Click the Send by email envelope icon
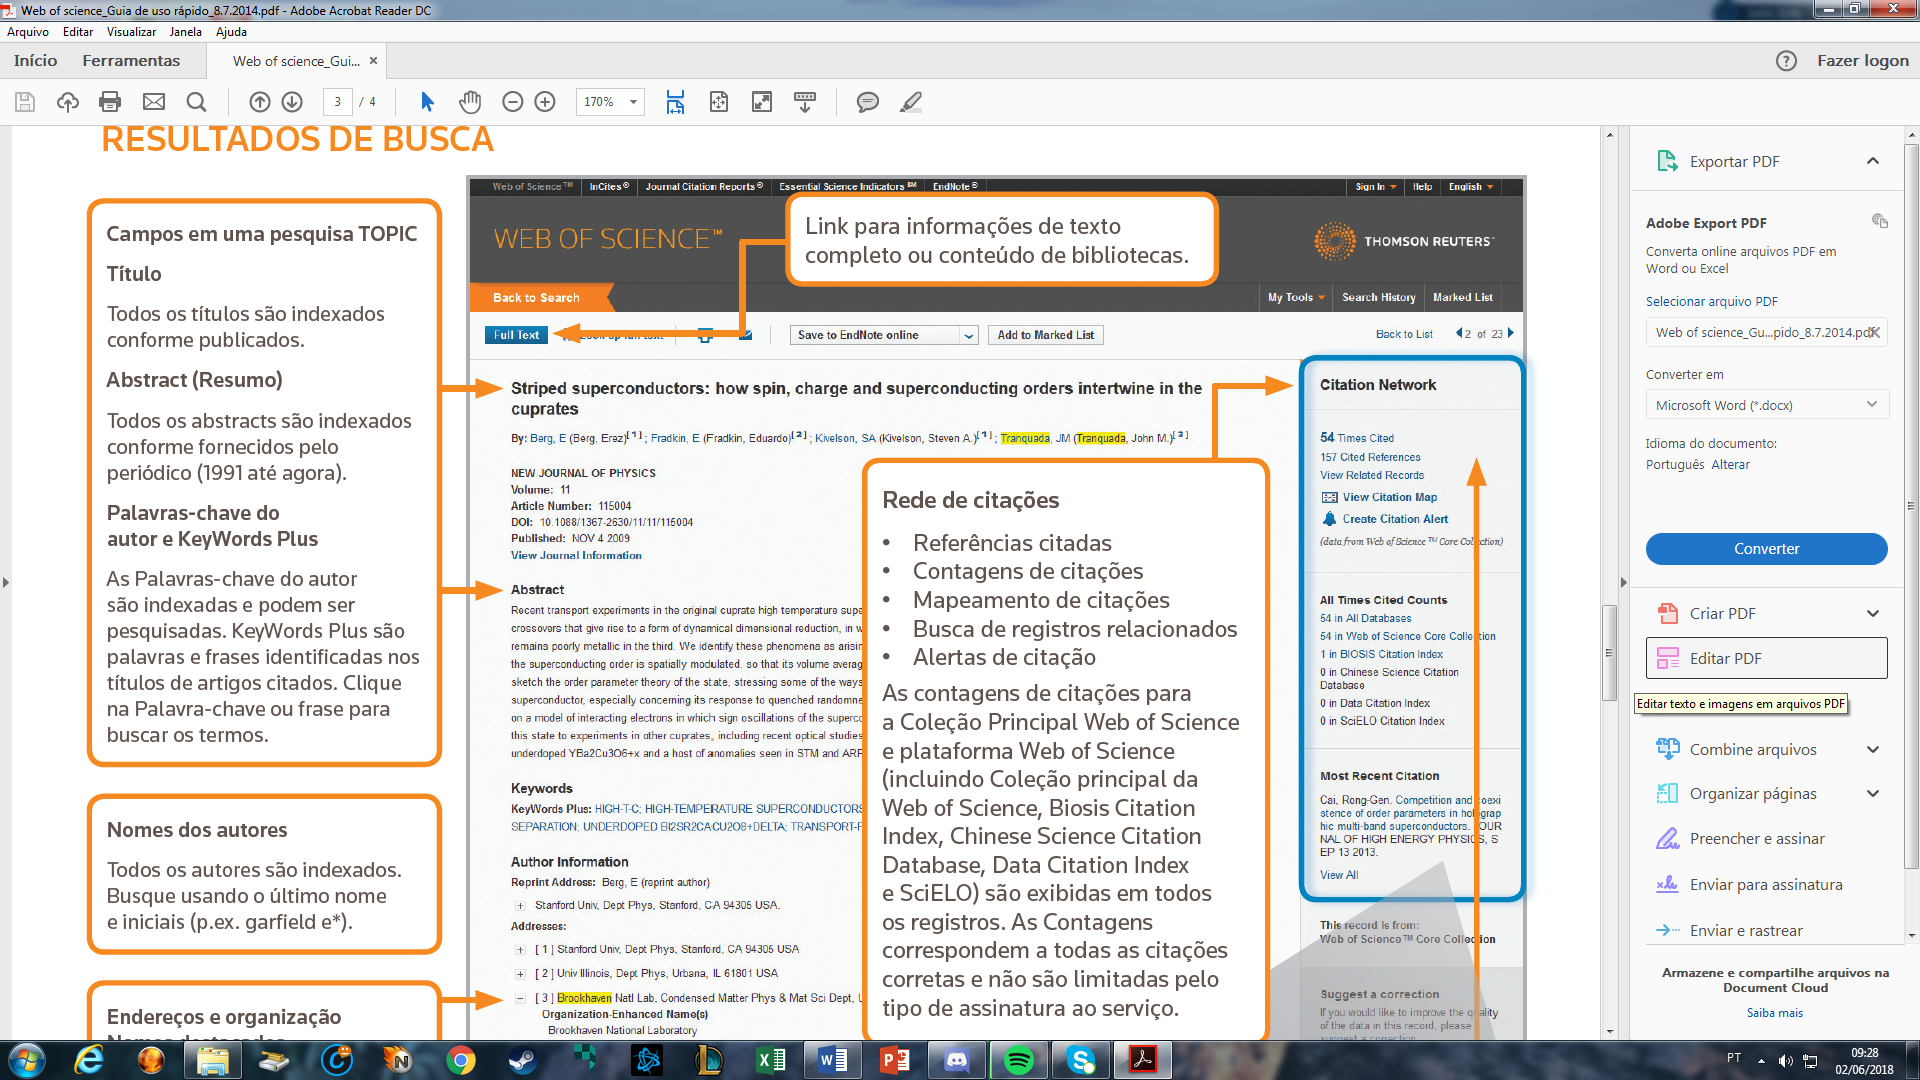Image resolution: width=1920 pixels, height=1080 pixels. [x=153, y=102]
